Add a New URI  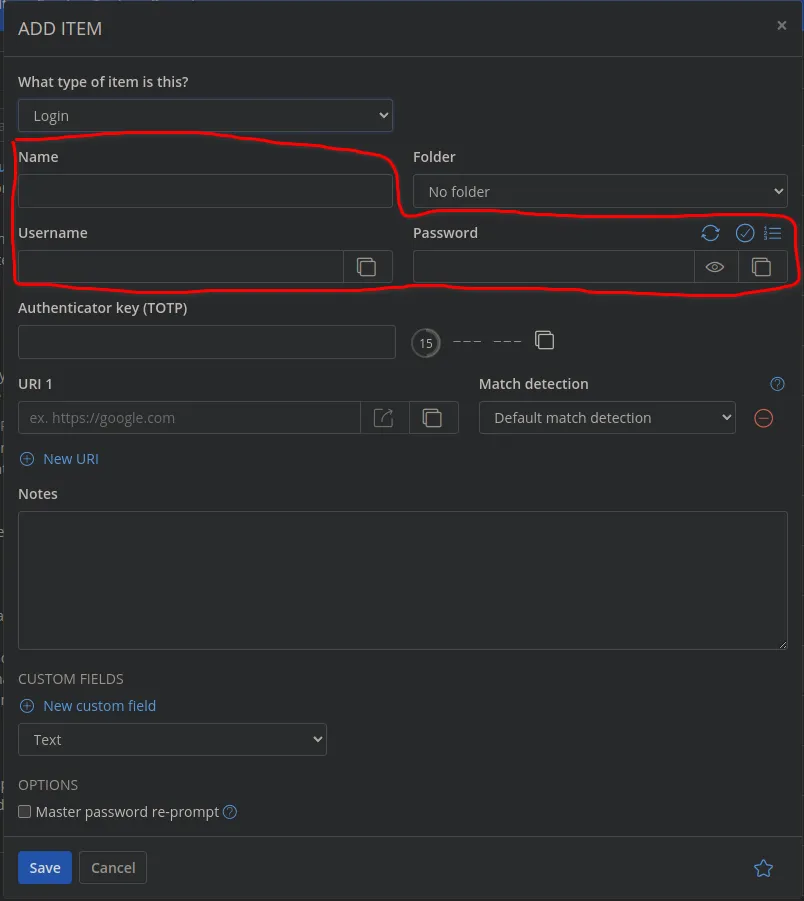tap(59, 458)
